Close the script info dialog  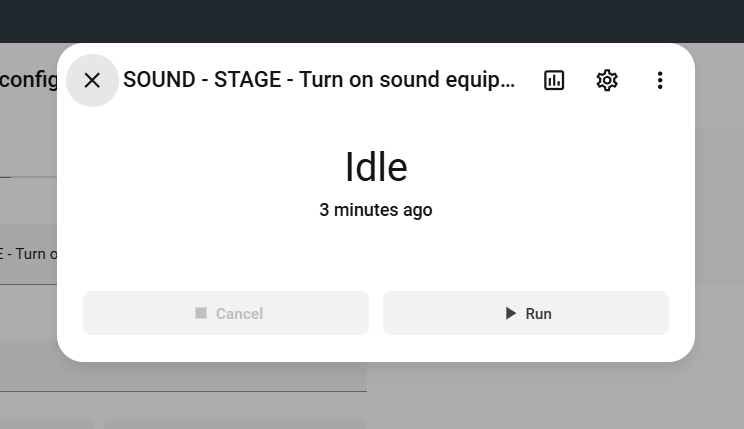pos(92,80)
